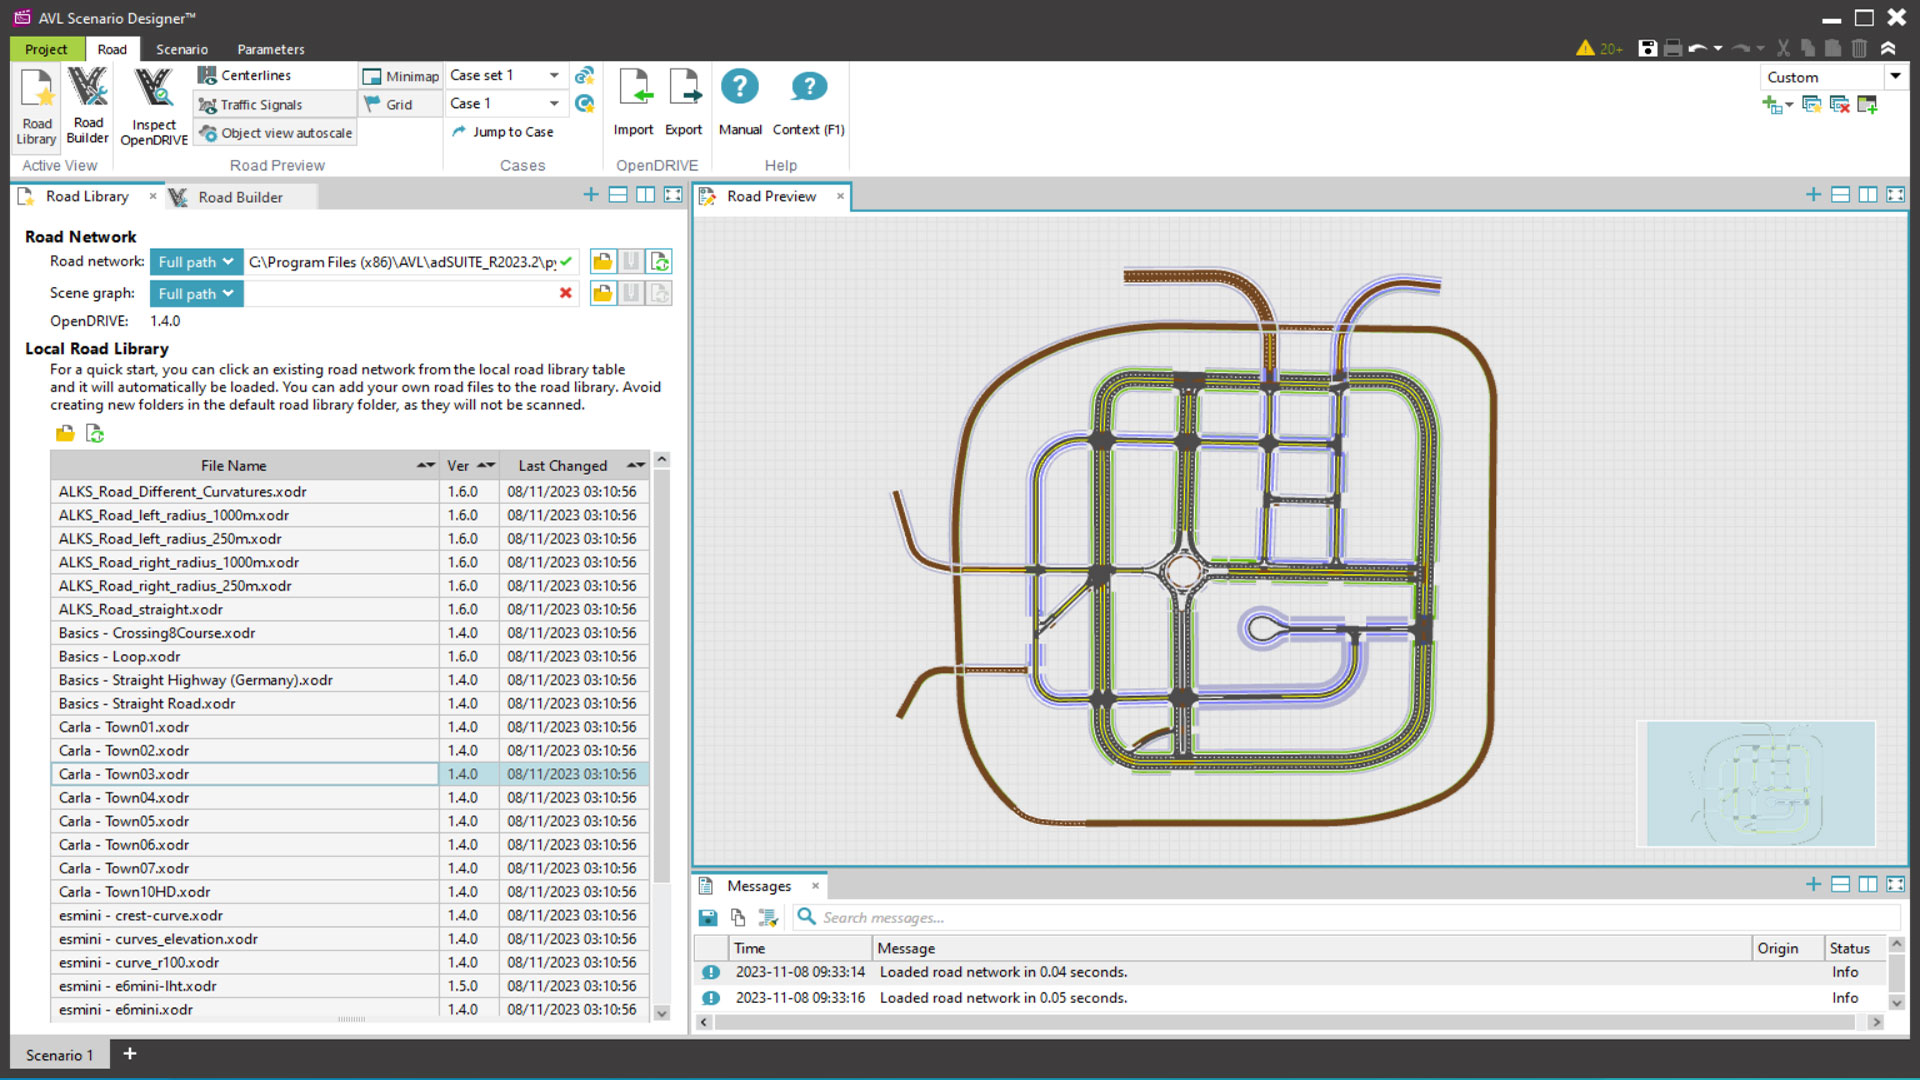Click the save floppy disk icon in title bar
Image resolution: width=1920 pixels, height=1080 pixels.
(1647, 48)
